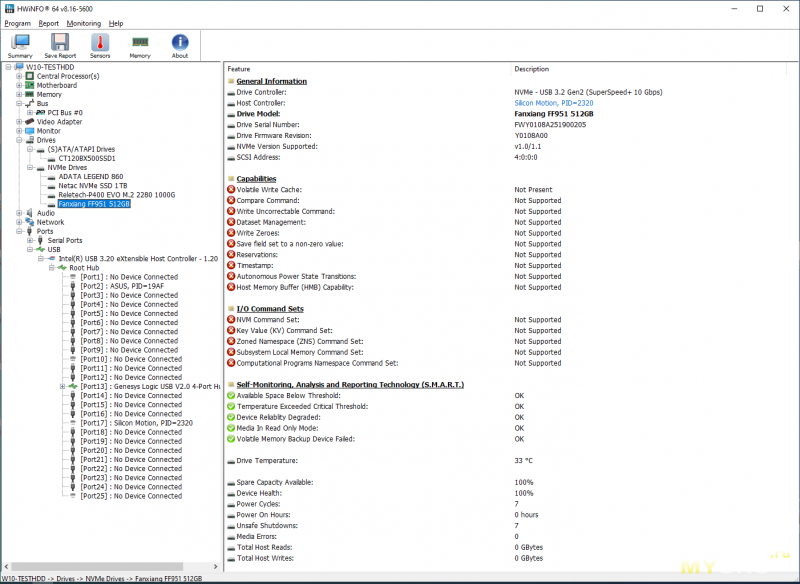
Task: Click the Audio speaker icon
Action: tap(30, 213)
